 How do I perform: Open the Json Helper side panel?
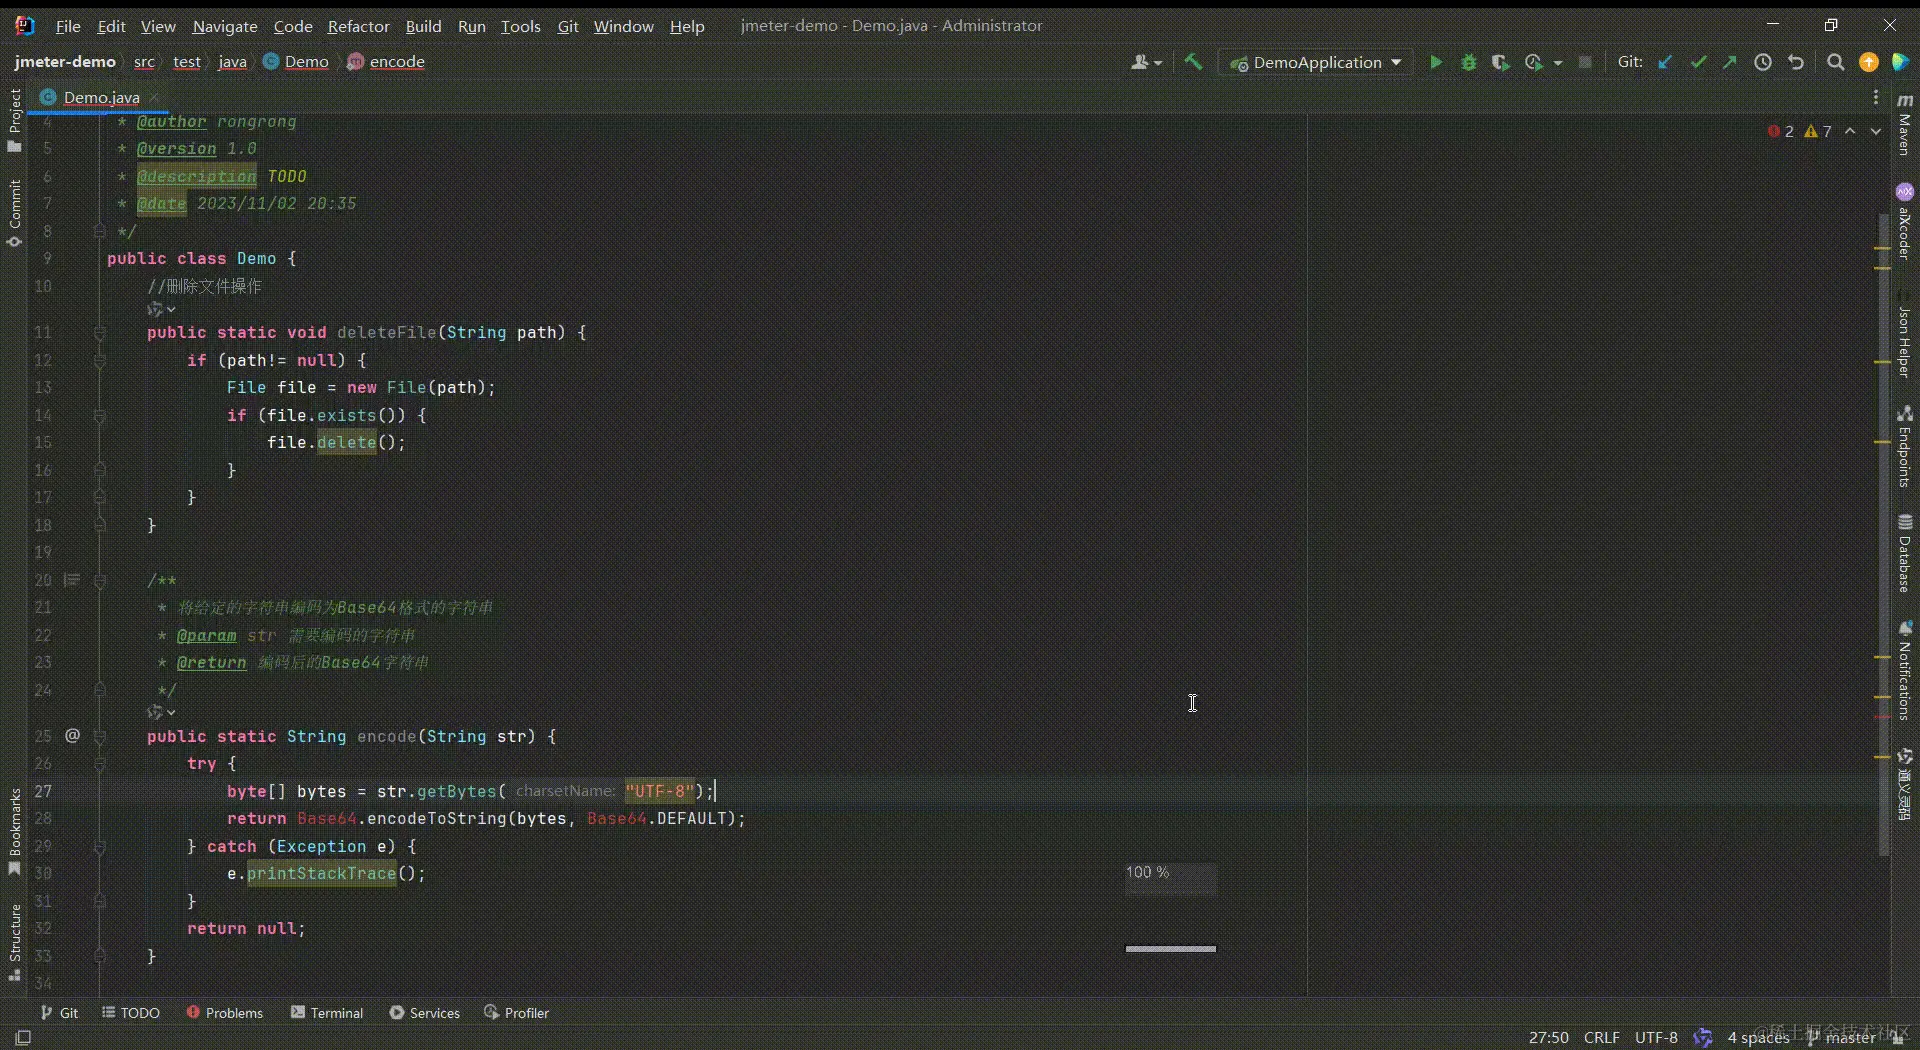coord(1905,336)
